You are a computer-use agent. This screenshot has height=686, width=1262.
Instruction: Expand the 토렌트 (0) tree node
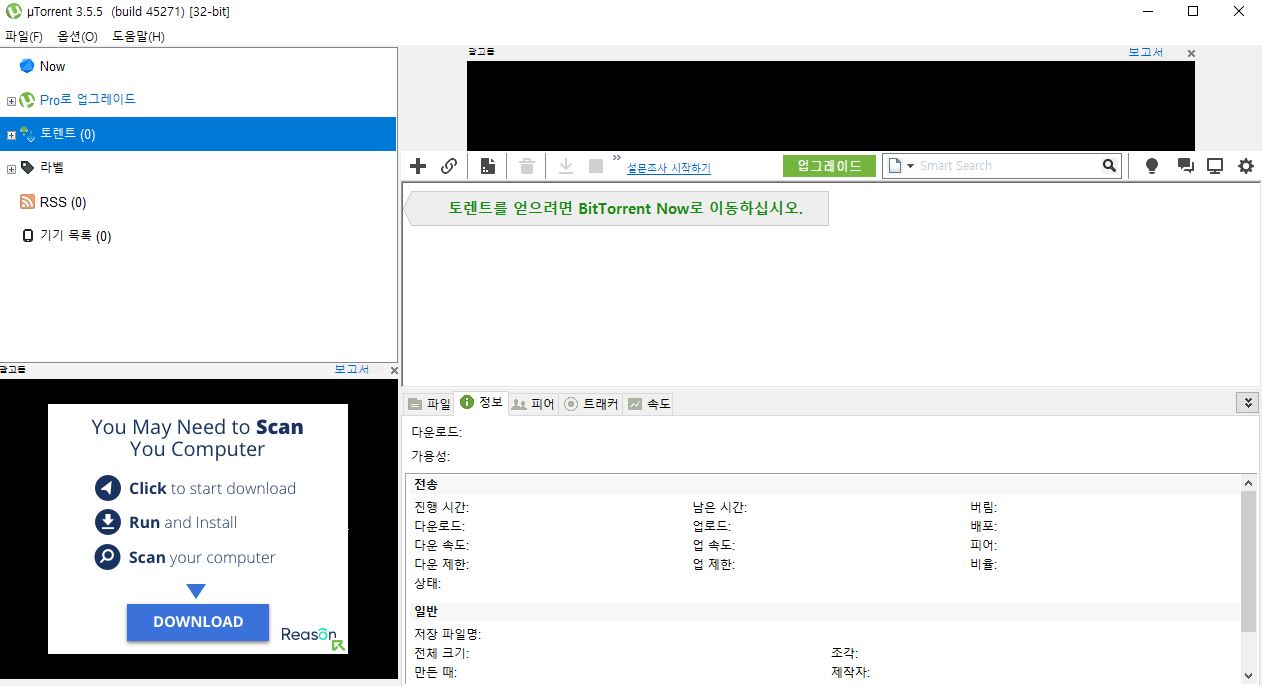point(11,135)
